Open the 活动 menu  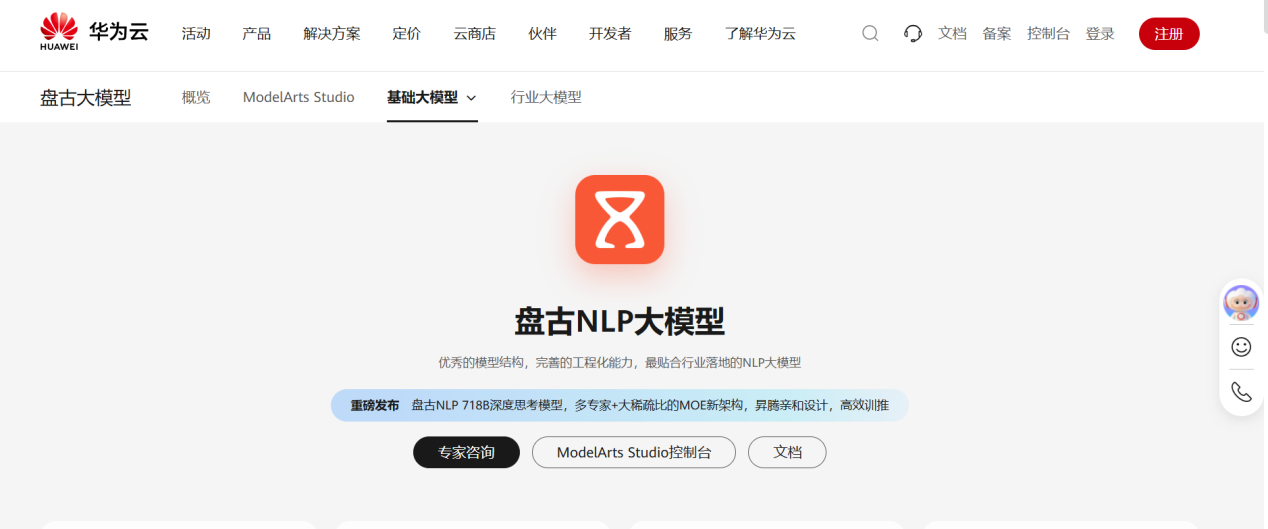[196, 33]
